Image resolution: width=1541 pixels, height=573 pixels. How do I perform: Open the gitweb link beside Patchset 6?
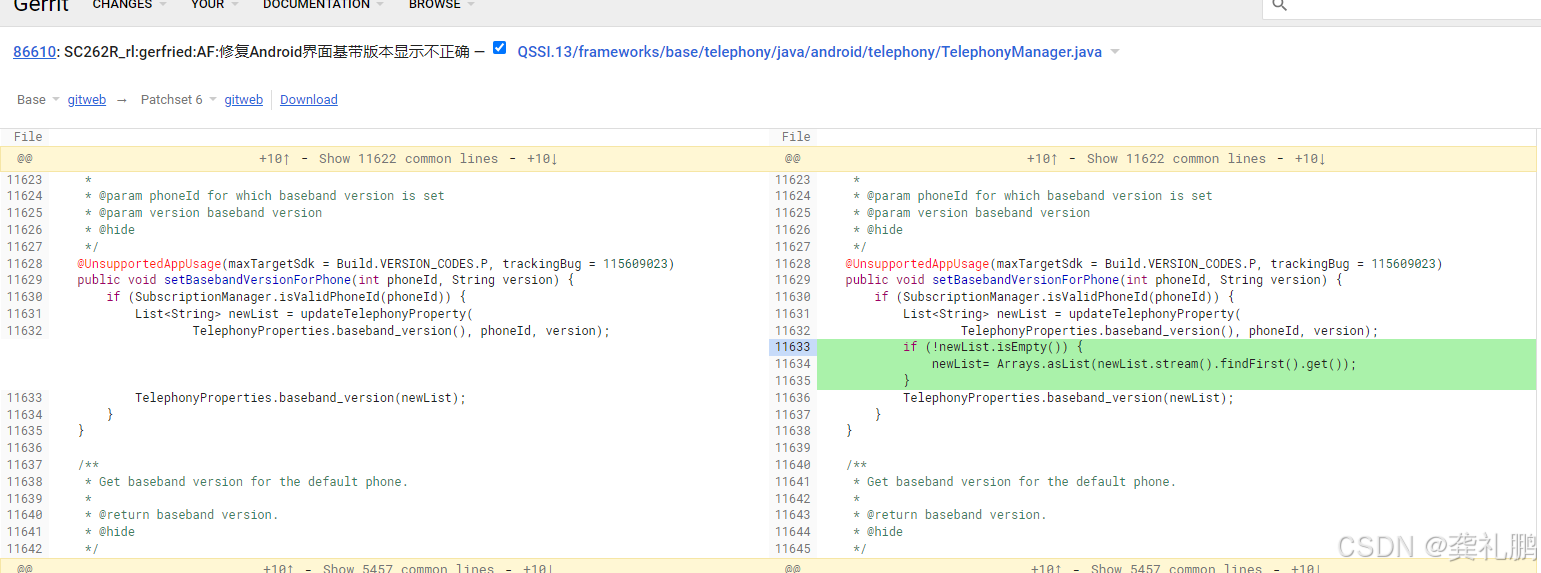pyautogui.click(x=244, y=99)
